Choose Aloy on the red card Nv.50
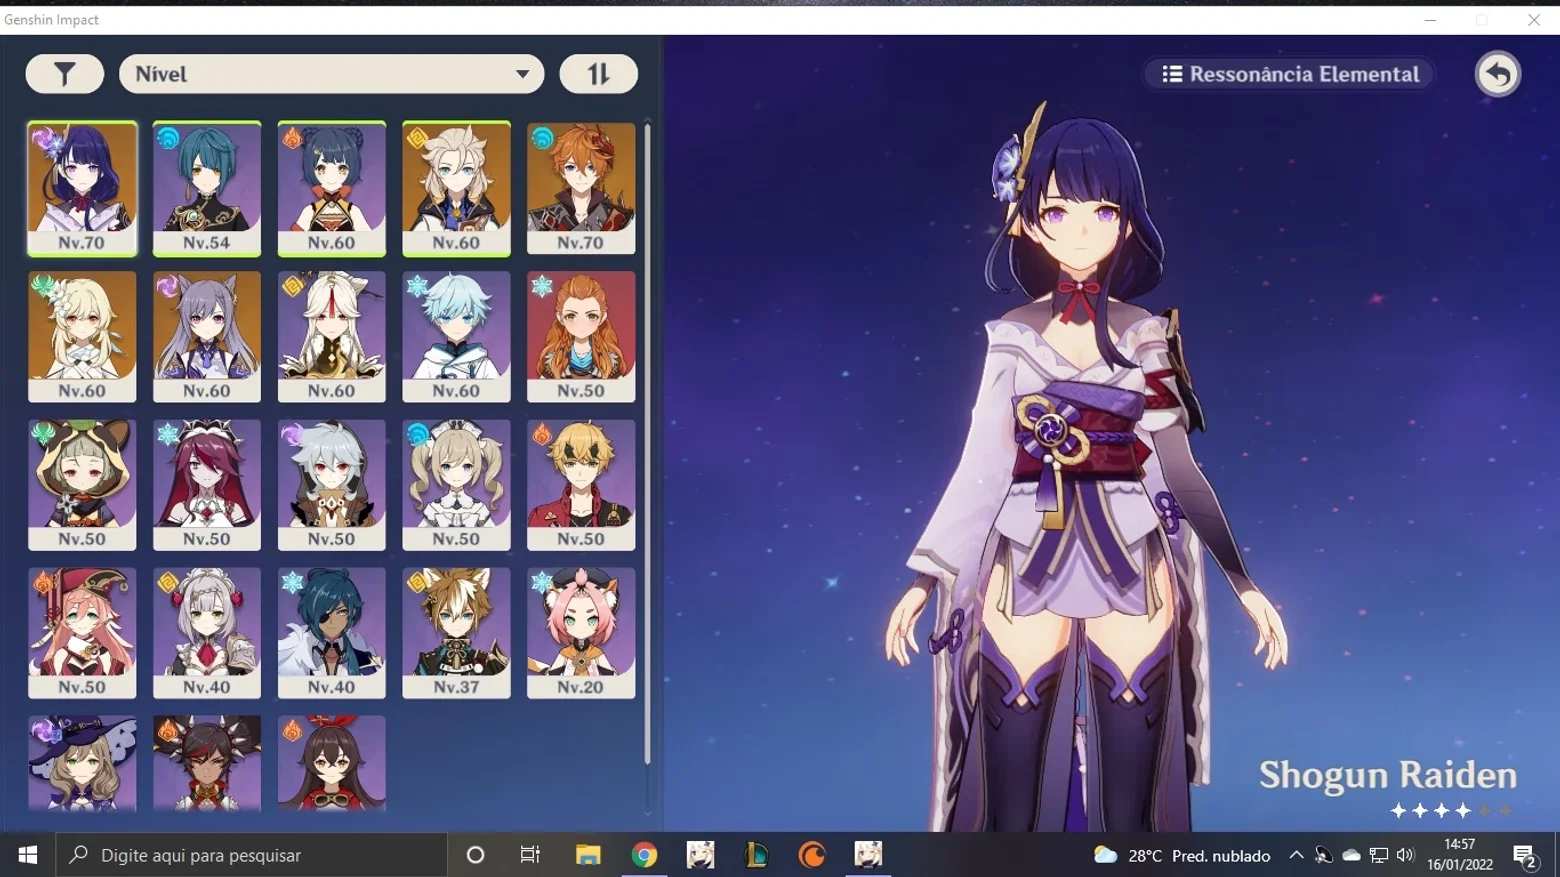This screenshot has width=1560, height=877. point(581,337)
